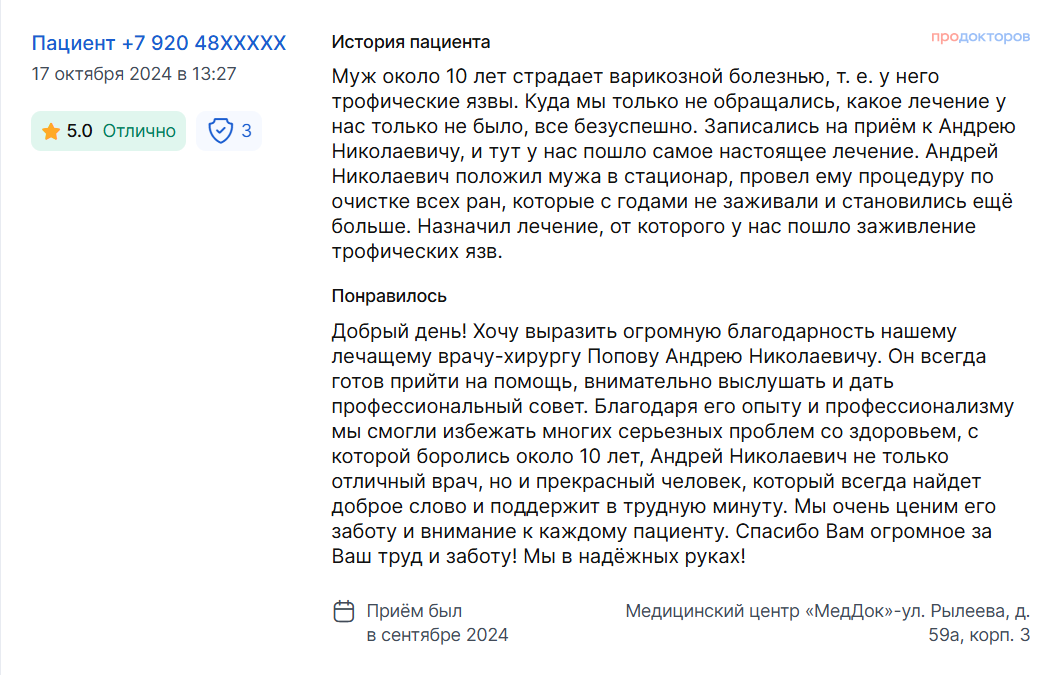
Task: Click the review date 17 октября 2024
Action: (x=101, y=74)
